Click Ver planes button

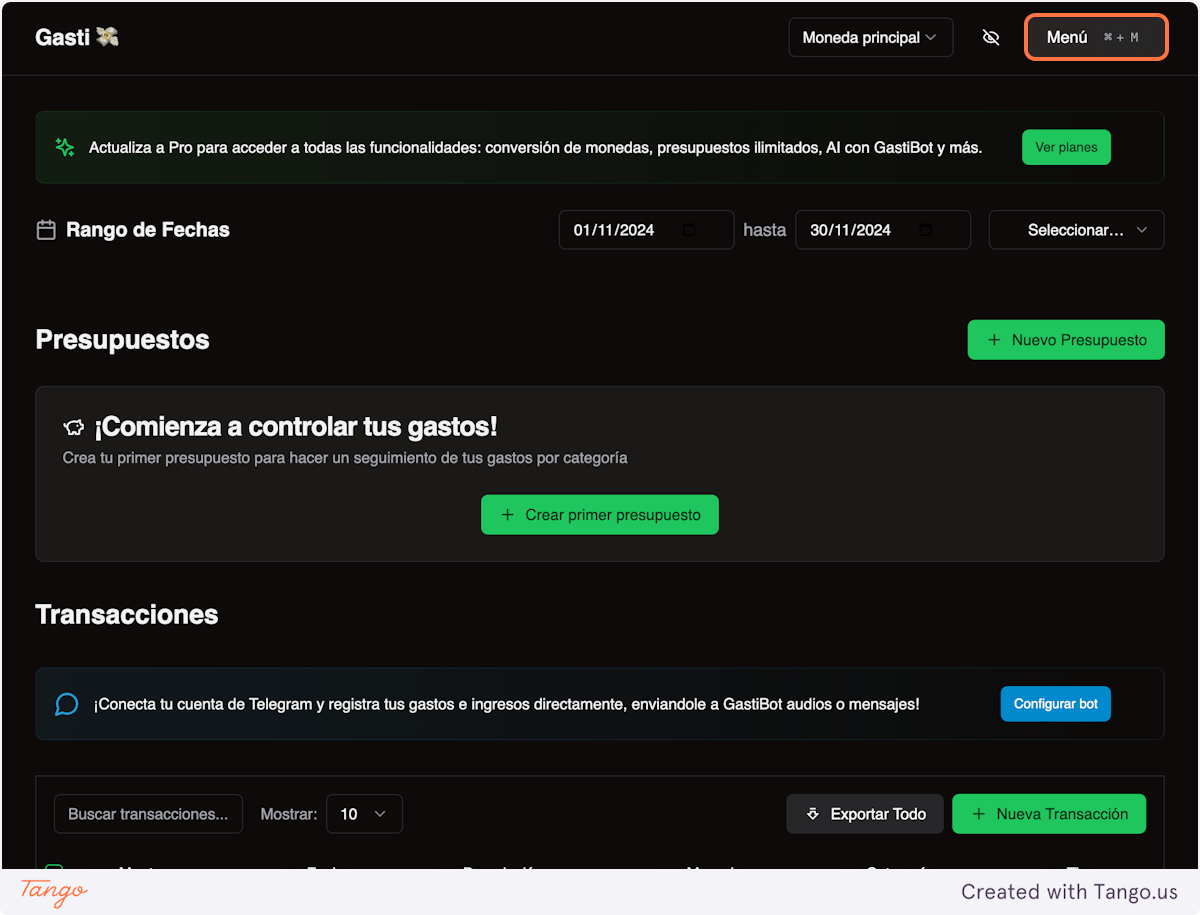click(1066, 147)
